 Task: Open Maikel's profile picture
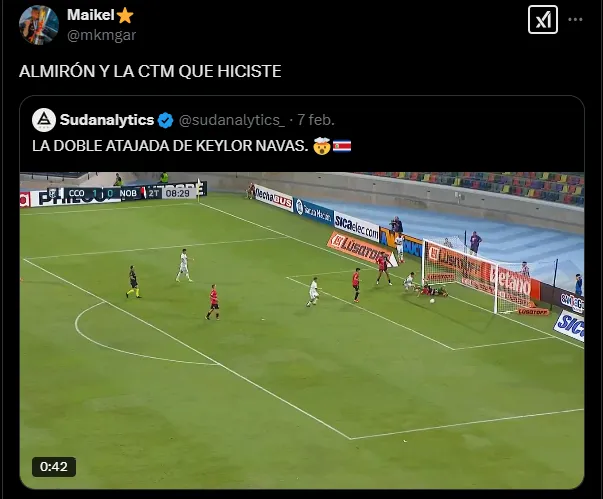click(39, 25)
